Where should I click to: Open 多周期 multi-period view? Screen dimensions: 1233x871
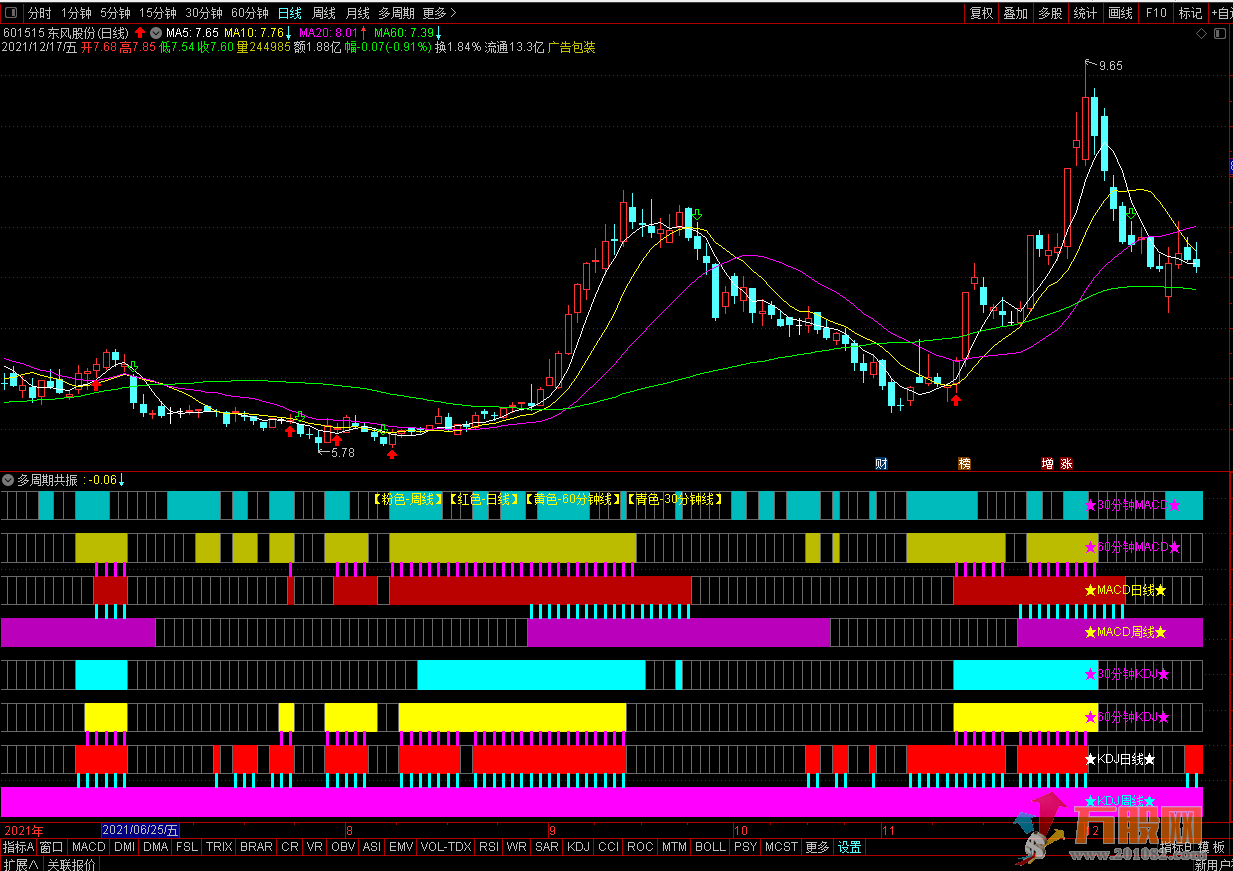[x=396, y=13]
